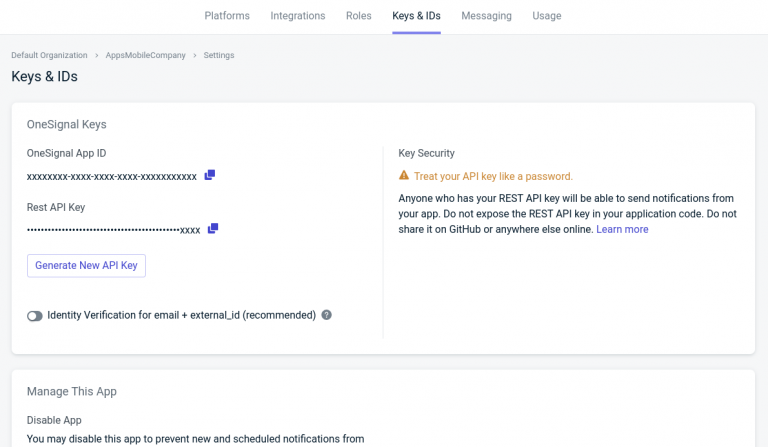Click the Identity Verification label text

[181, 315]
